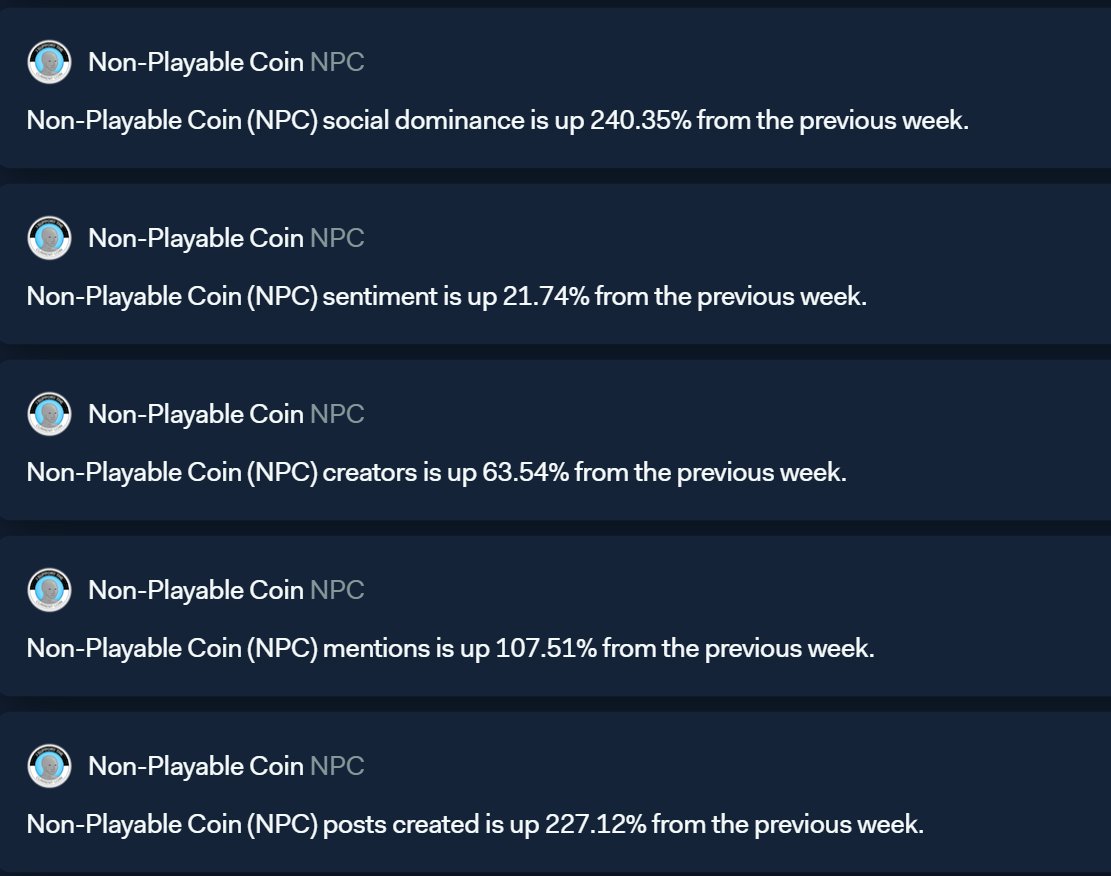Open the social dominance up 240.35% message
This screenshot has width=1111, height=876.
(x=497, y=121)
